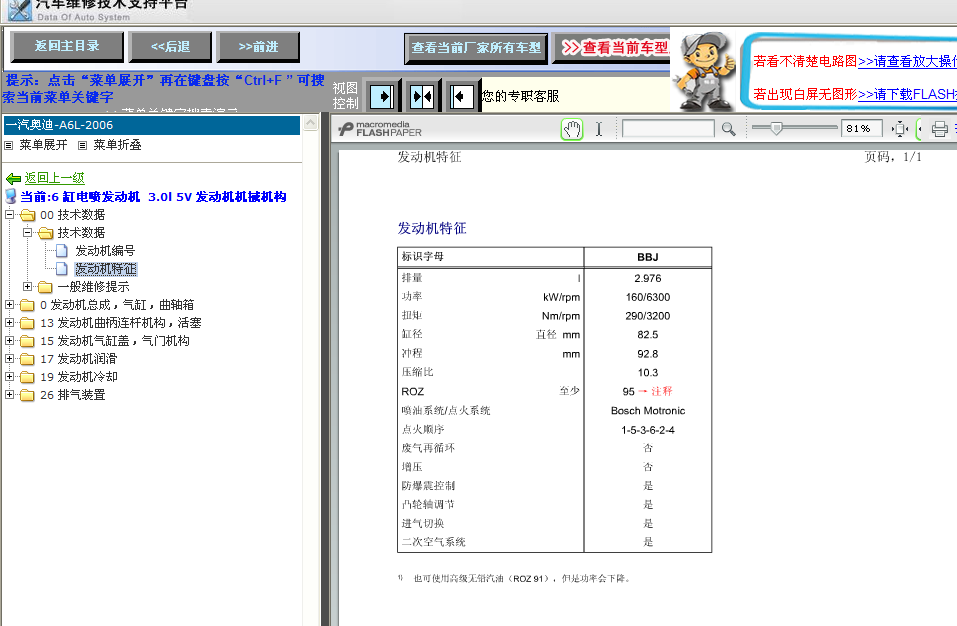The height and width of the screenshot is (626, 957).
Task: Click the FlashPaper zoom slider handle
Action: [x=775, y=128]
